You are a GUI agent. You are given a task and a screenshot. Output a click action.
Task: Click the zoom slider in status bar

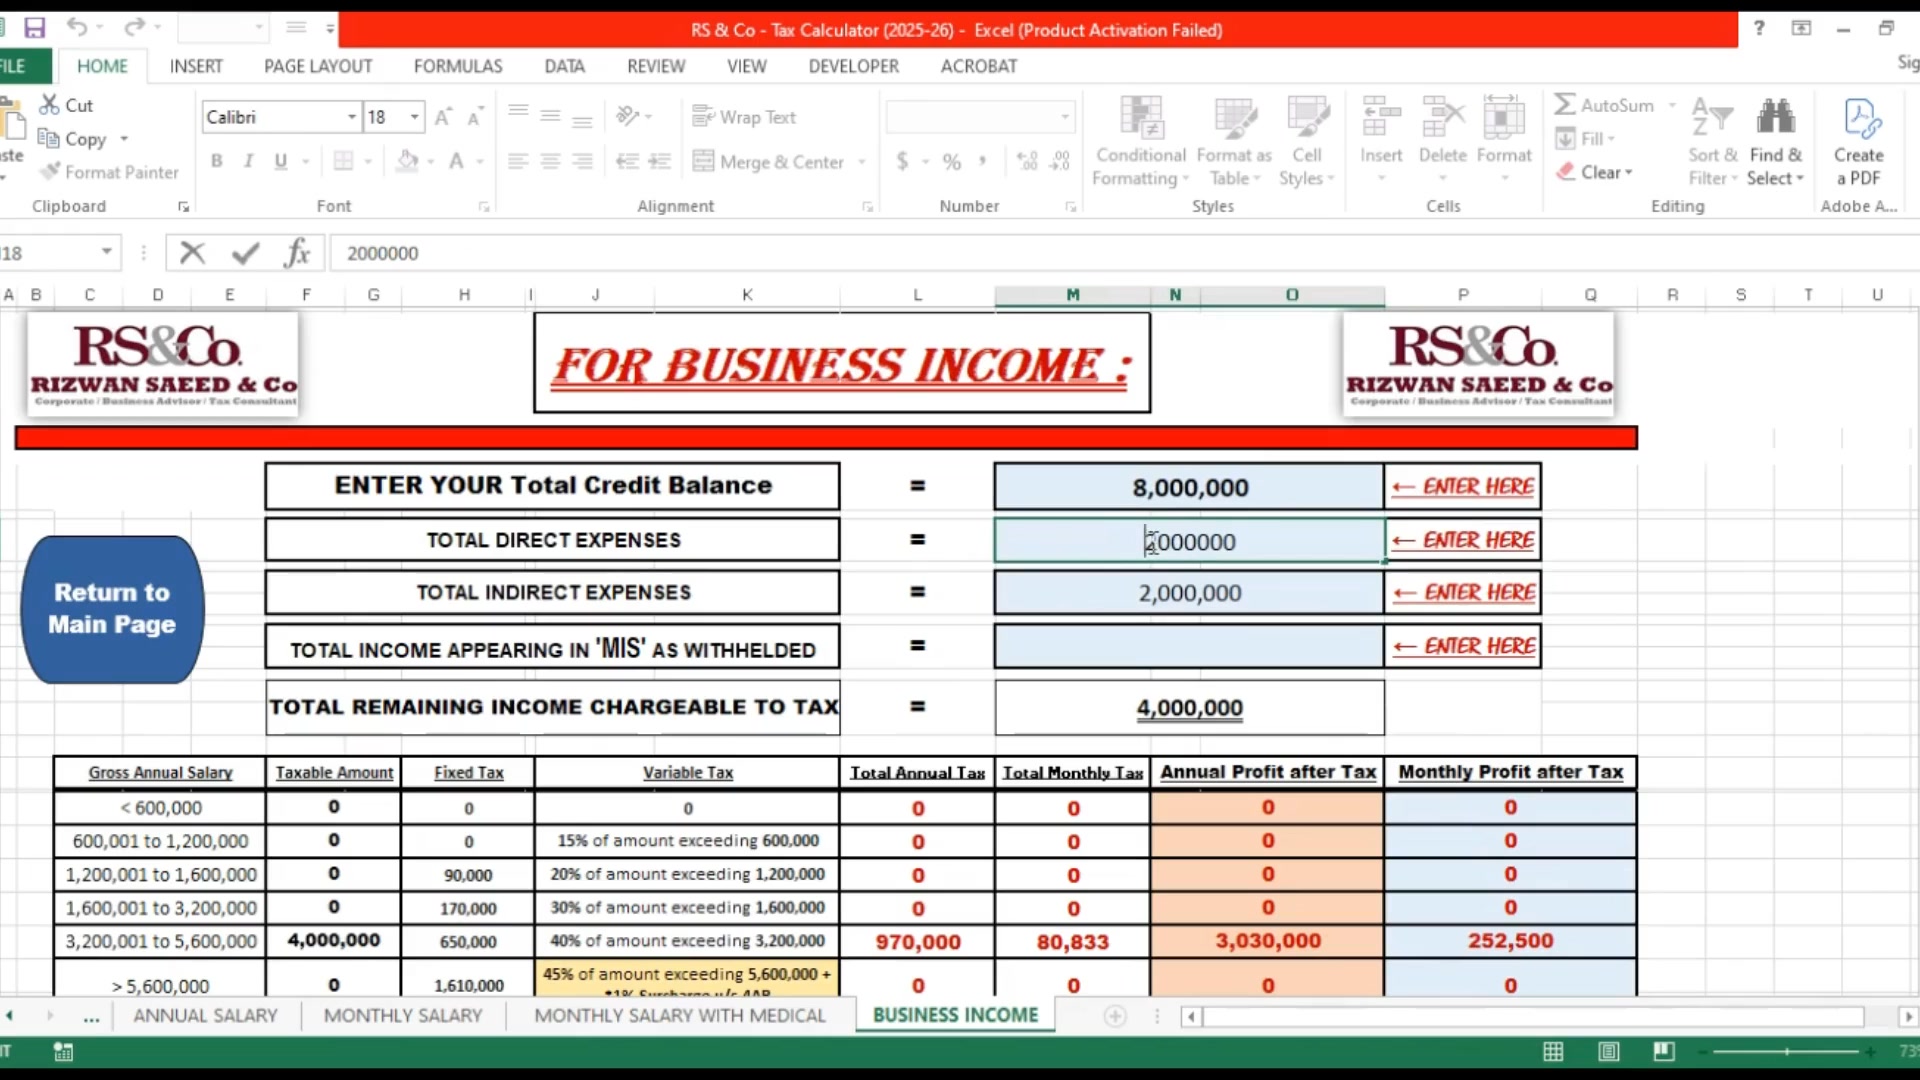tap(1786, 1051)
